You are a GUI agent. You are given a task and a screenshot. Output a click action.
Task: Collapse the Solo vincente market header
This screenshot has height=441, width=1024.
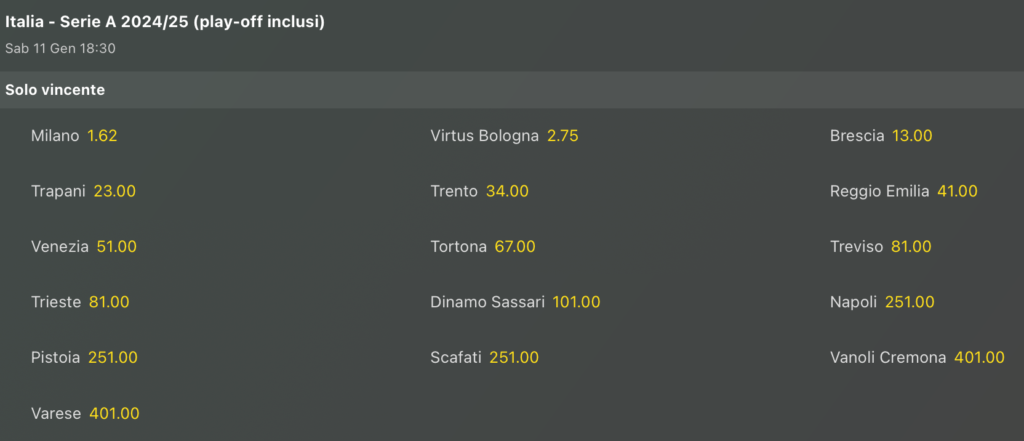click(55, 90)
